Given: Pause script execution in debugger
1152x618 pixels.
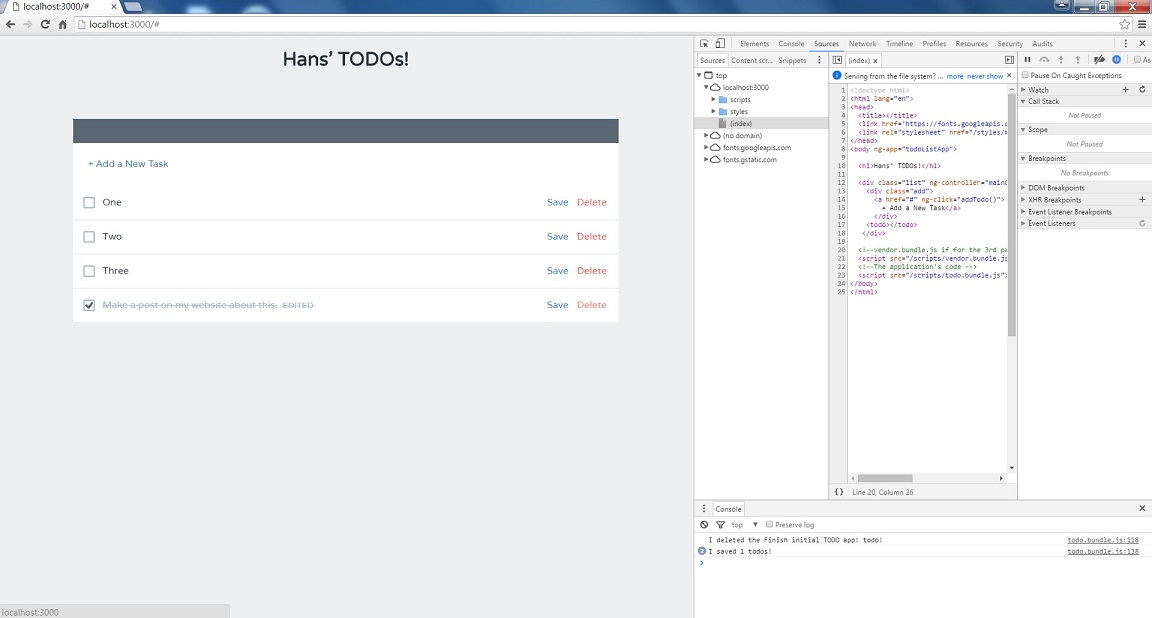Looking at the screenshot, I should tap(1028, 60).
